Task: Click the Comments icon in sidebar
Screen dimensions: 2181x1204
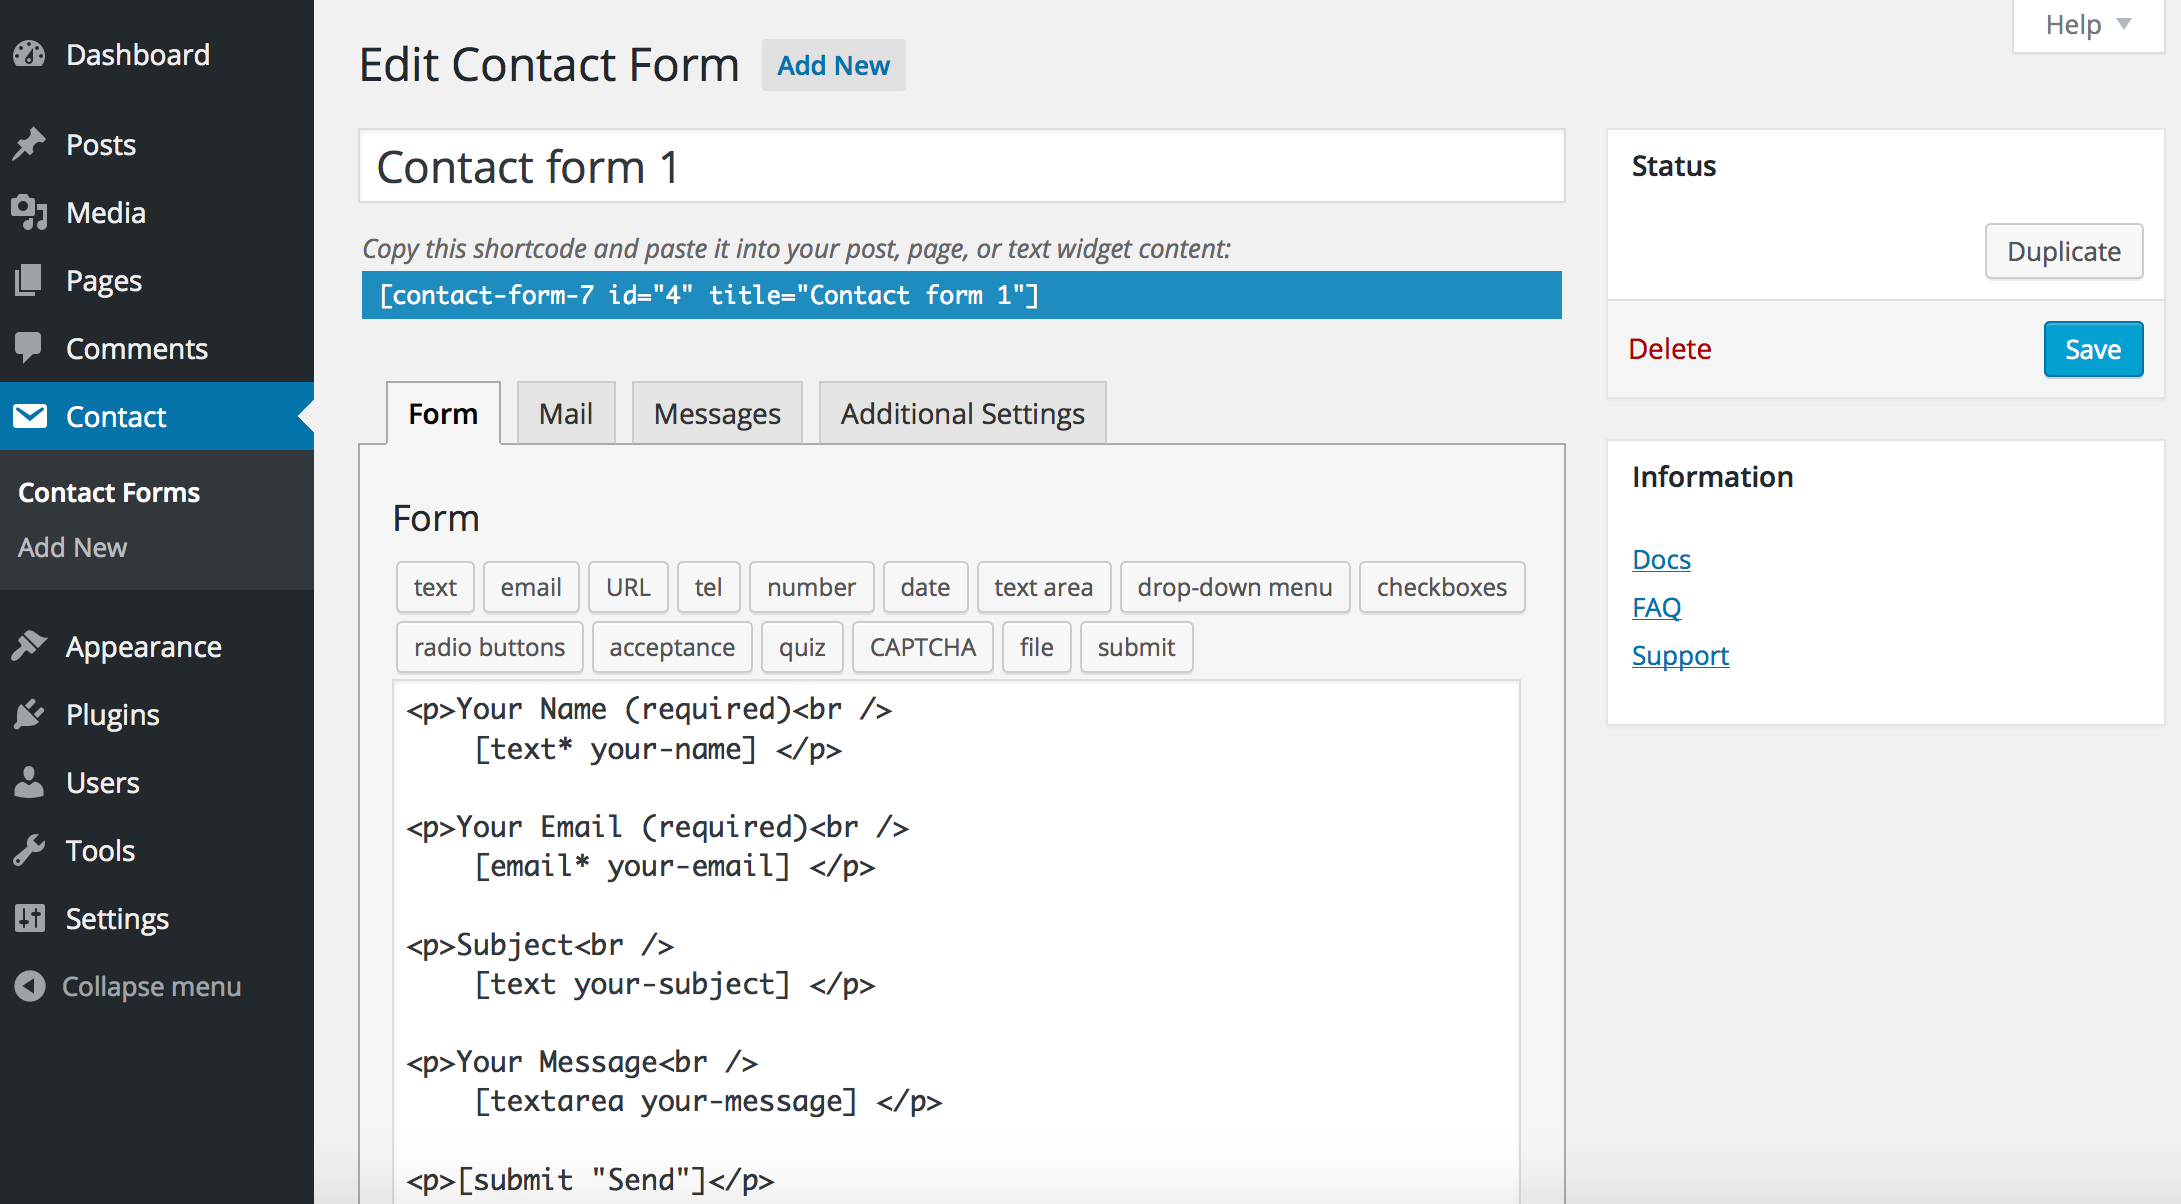Action: [30, 347]
